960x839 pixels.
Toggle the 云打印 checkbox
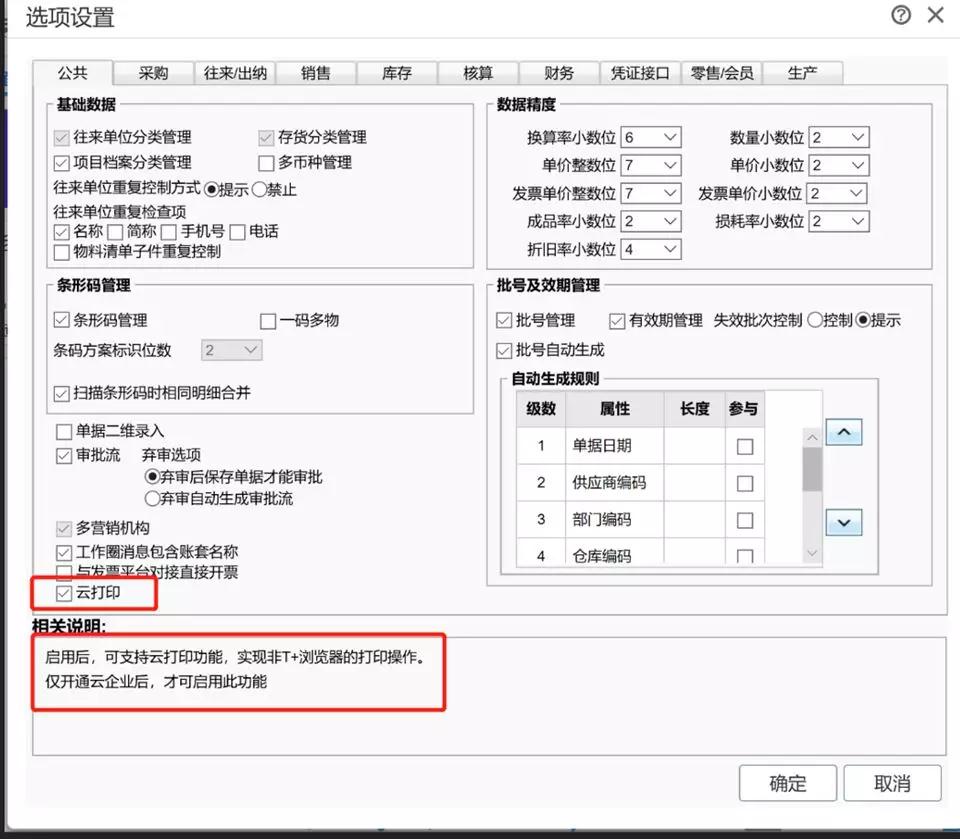[x=65, y=594]
